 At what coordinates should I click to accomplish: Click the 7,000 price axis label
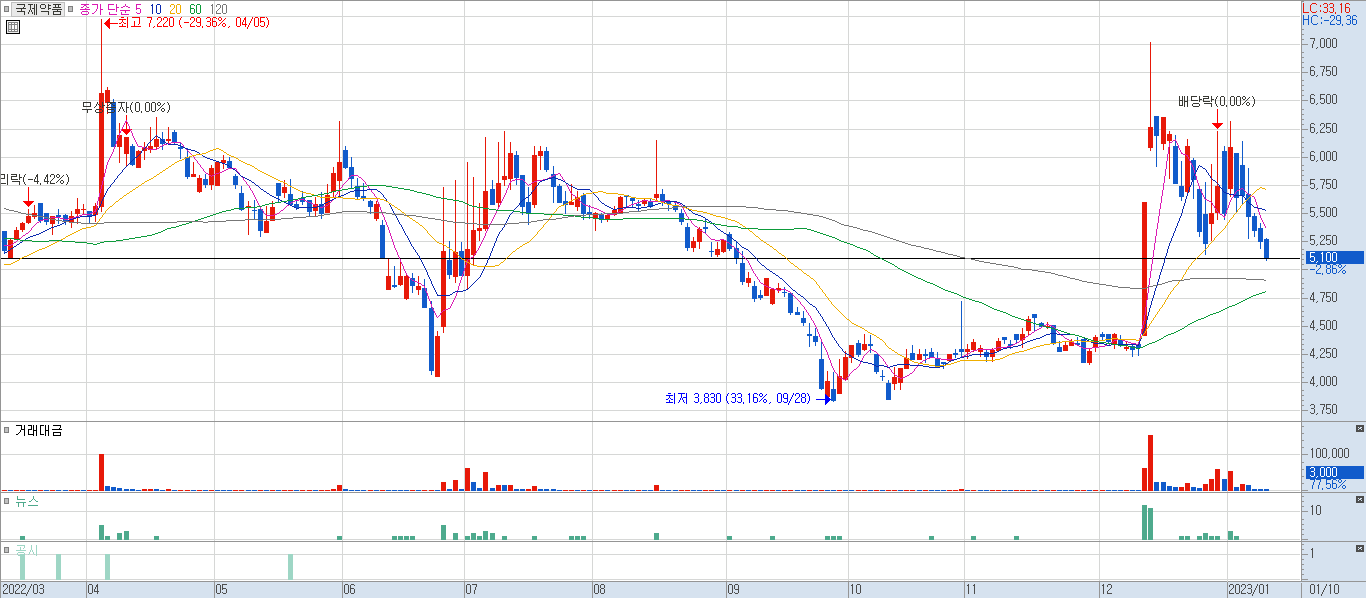[1324, 44]
